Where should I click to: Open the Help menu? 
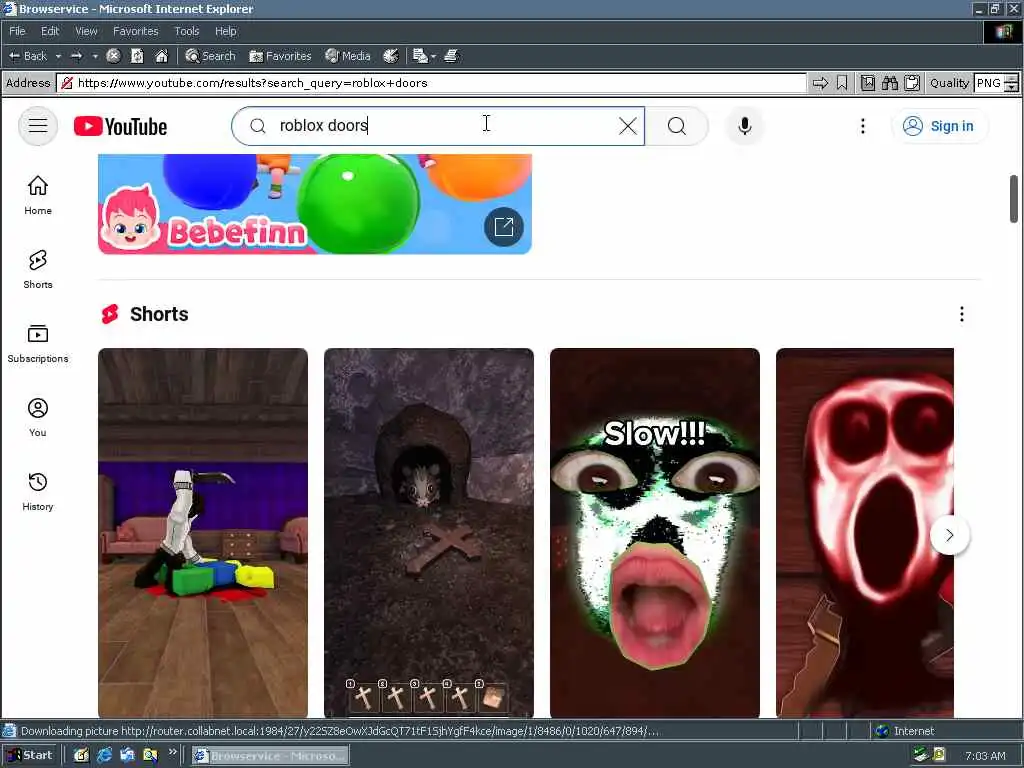click(225, 31)
